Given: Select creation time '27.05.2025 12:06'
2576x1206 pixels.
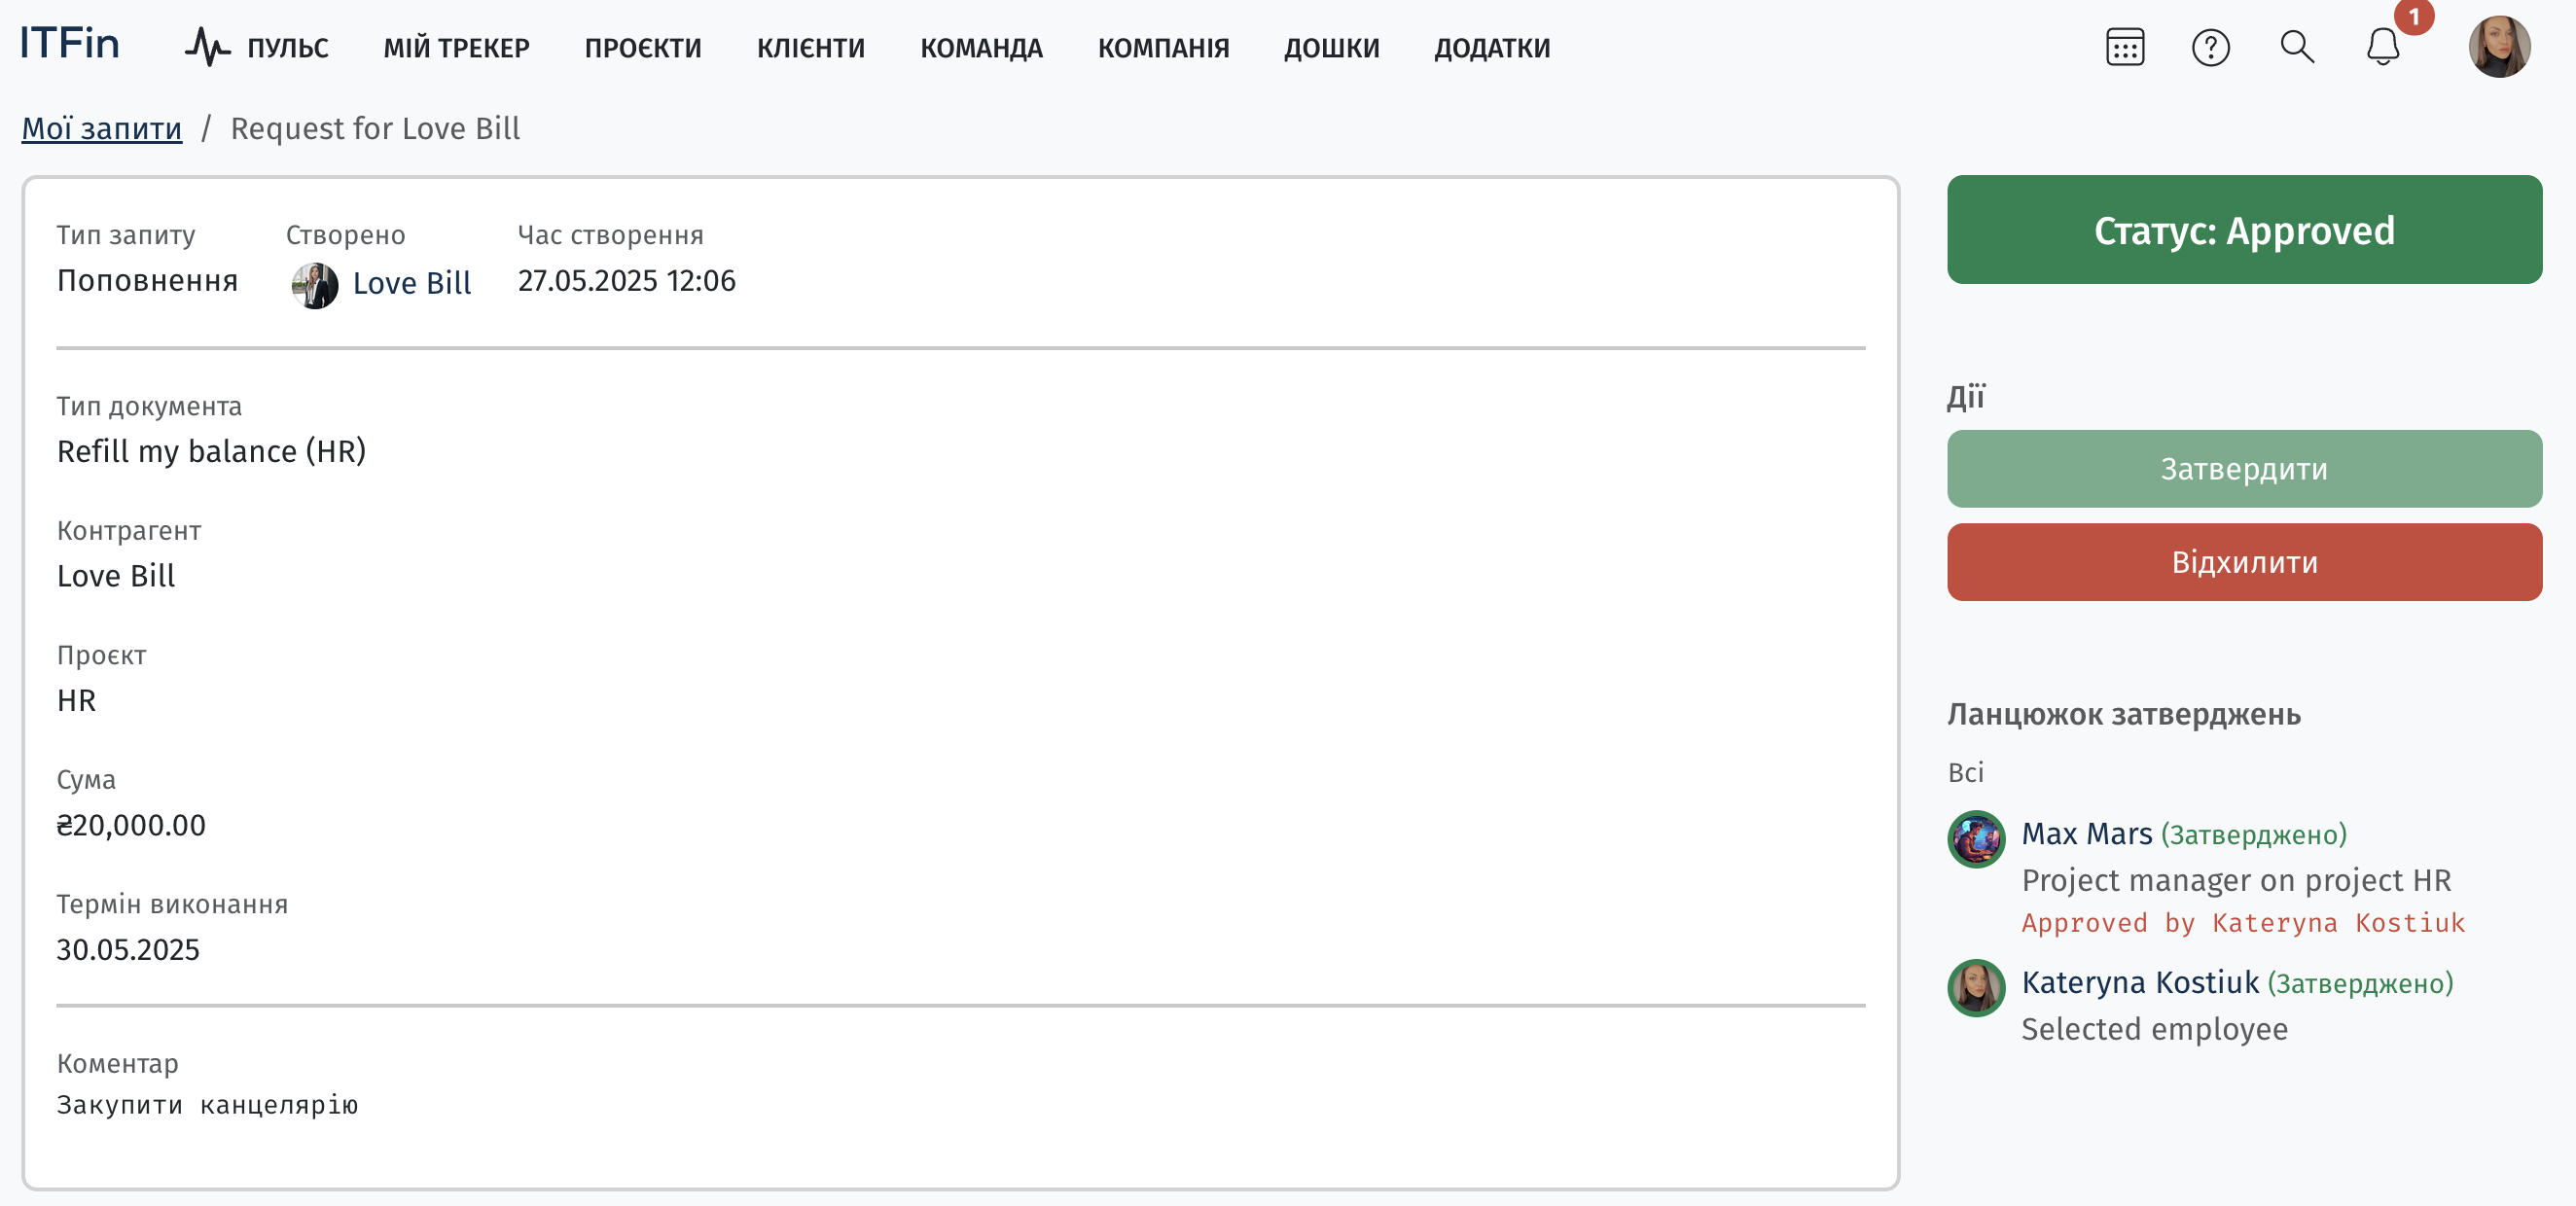Looking at the screenshot, I should point(626,280).
